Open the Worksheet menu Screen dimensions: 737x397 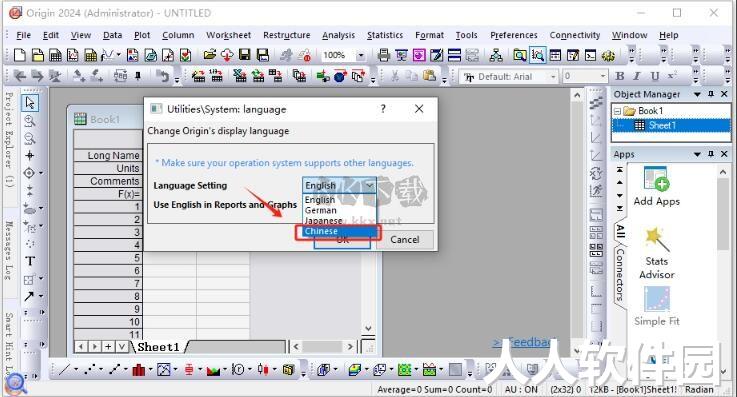coord(228,35)
